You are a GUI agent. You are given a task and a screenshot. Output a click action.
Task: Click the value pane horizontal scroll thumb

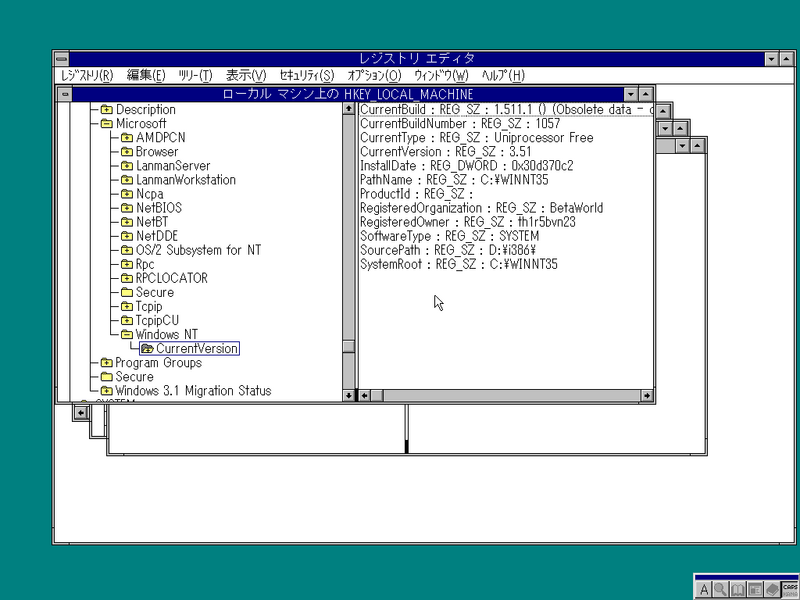click(x=377, y=395)
